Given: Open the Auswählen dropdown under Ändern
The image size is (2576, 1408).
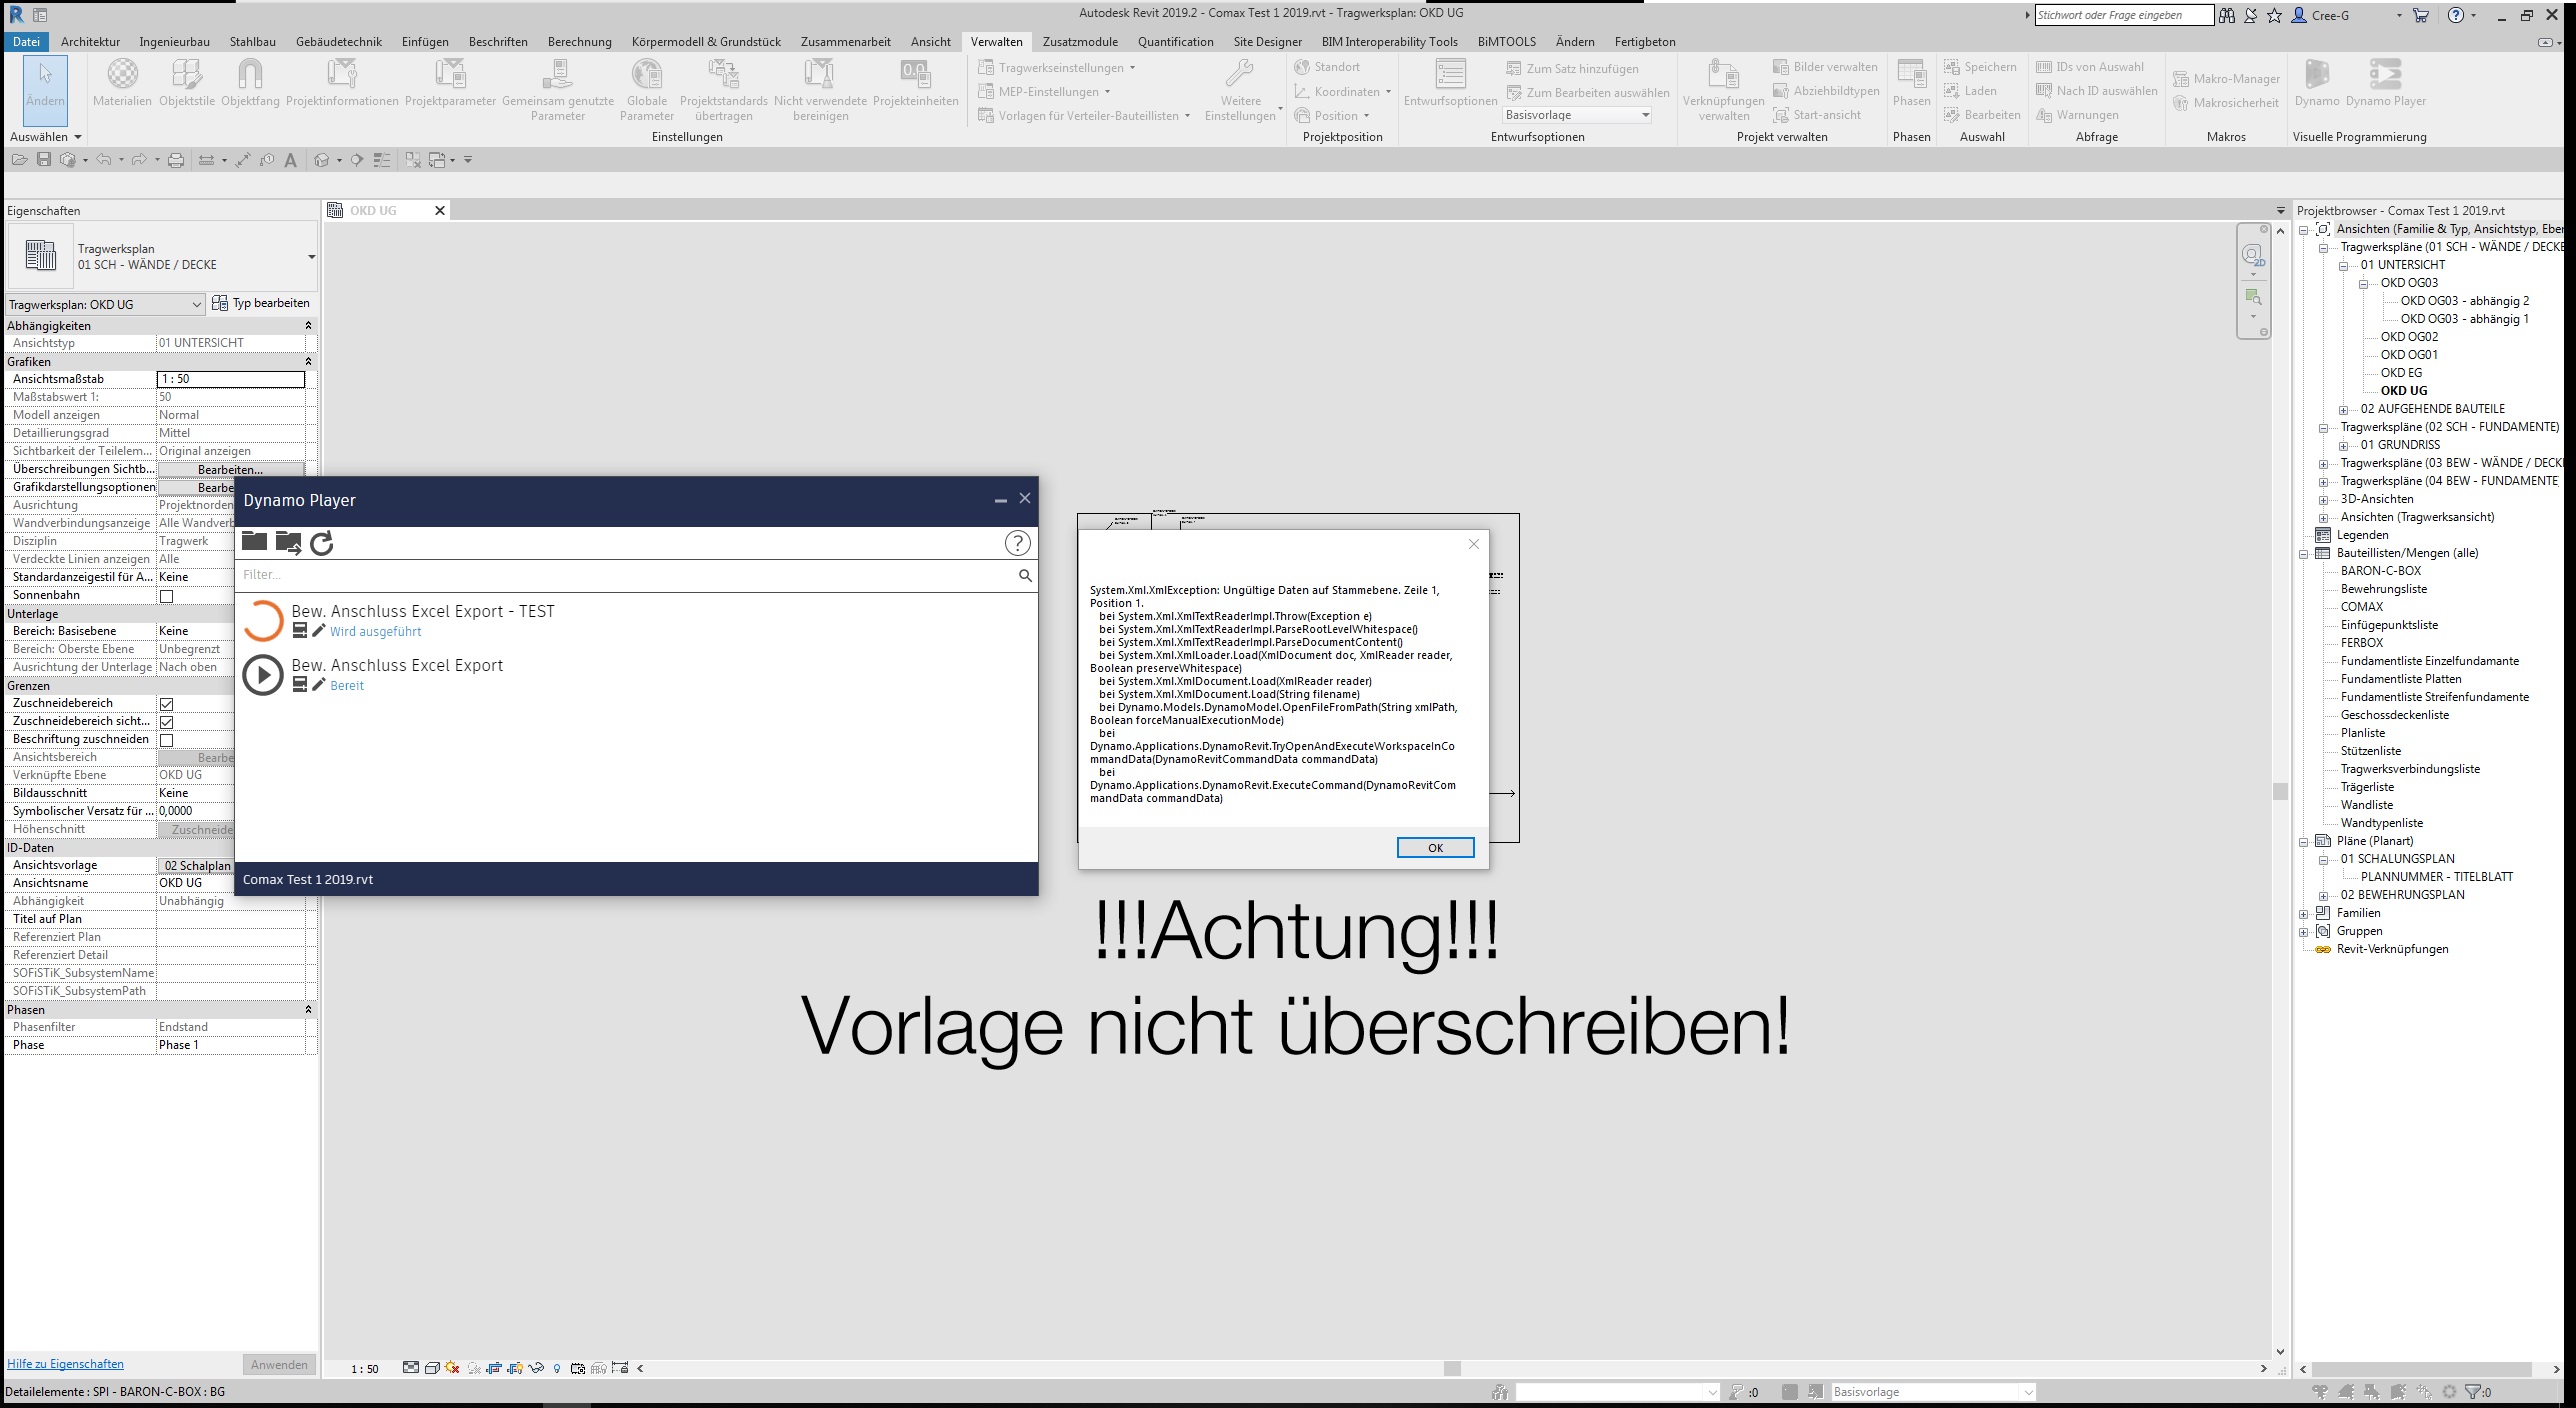Looking at the screenshot, I should (45, 137).
